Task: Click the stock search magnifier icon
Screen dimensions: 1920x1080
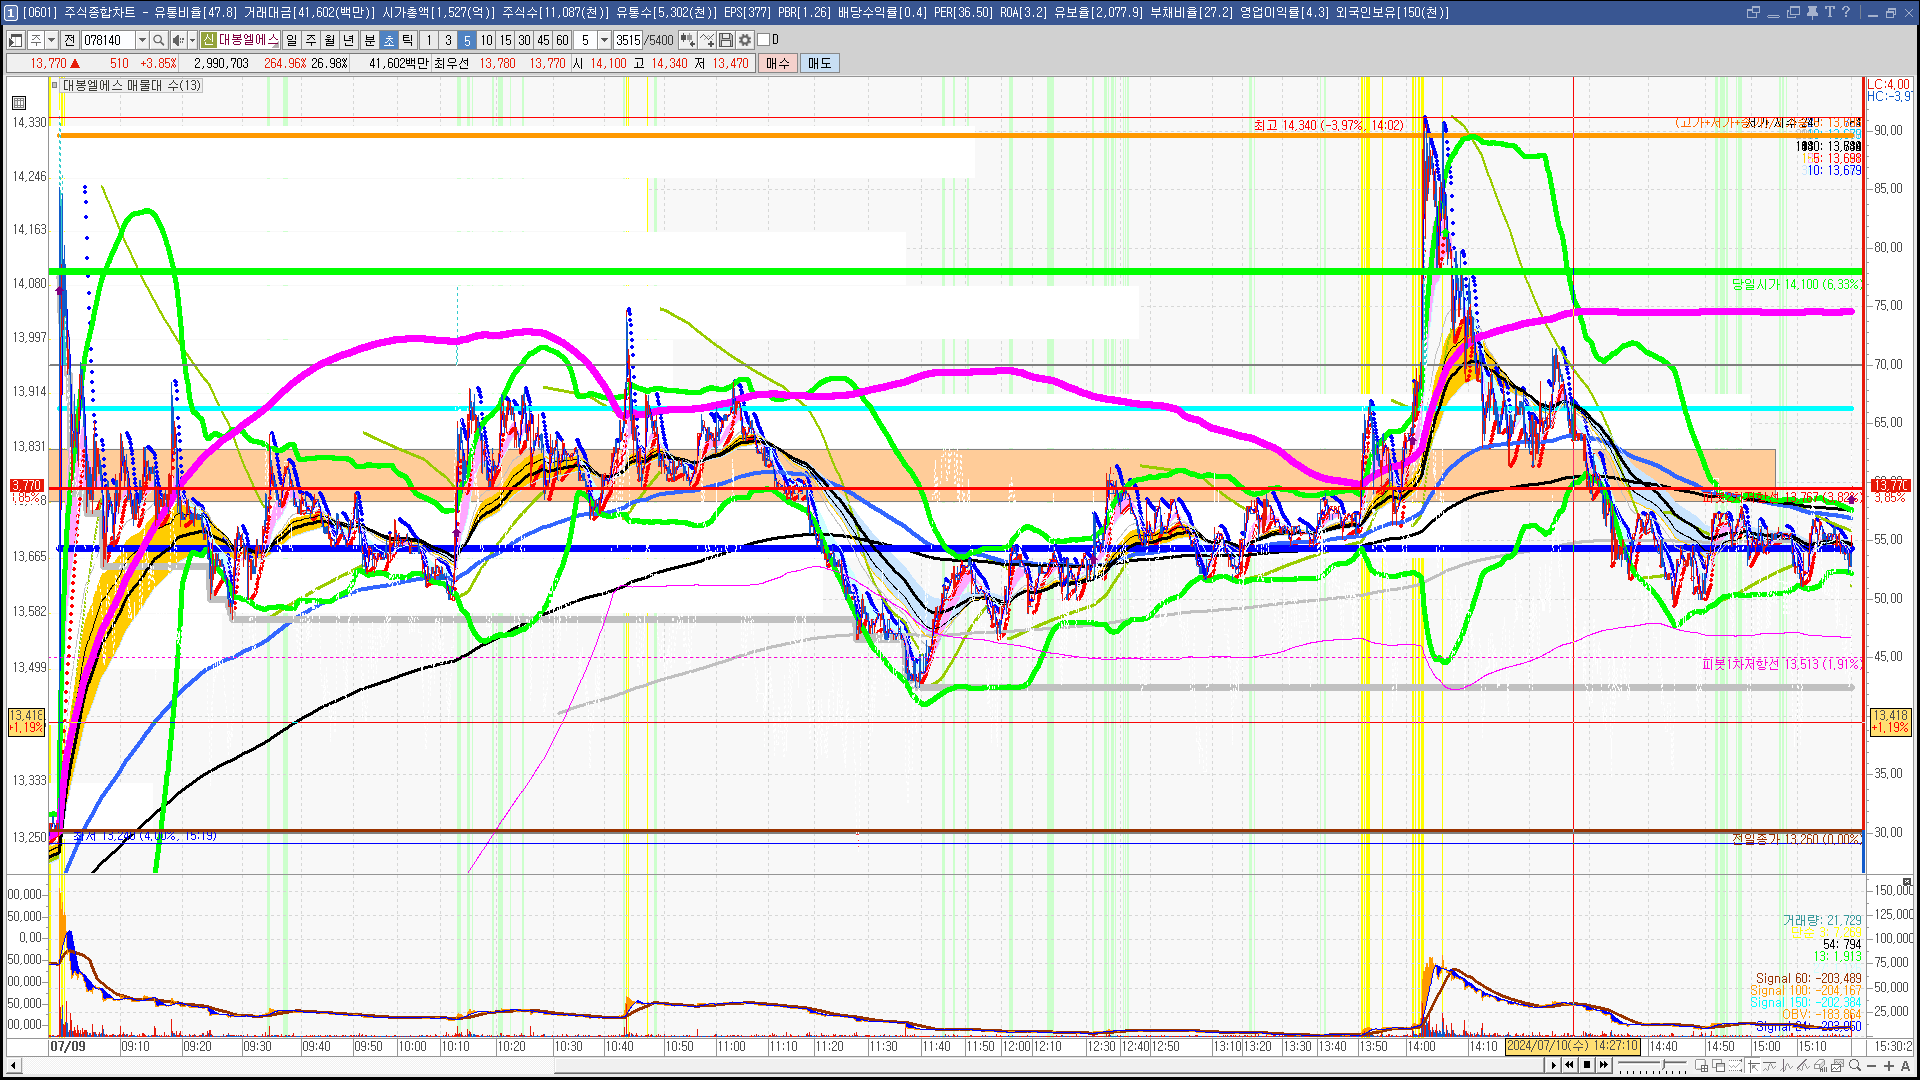Action: (x=159, y=40)
